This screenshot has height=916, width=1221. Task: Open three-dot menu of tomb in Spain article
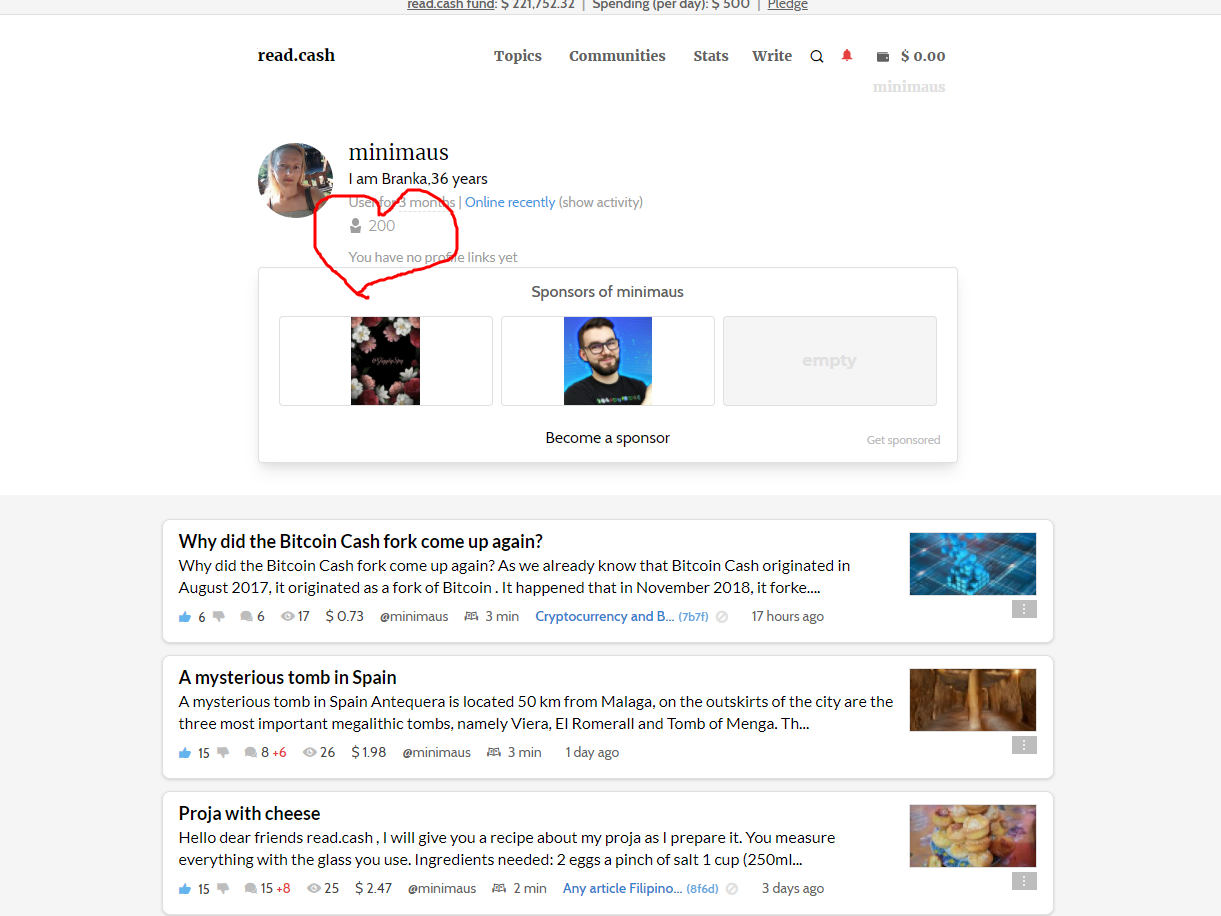point(1024,745)
